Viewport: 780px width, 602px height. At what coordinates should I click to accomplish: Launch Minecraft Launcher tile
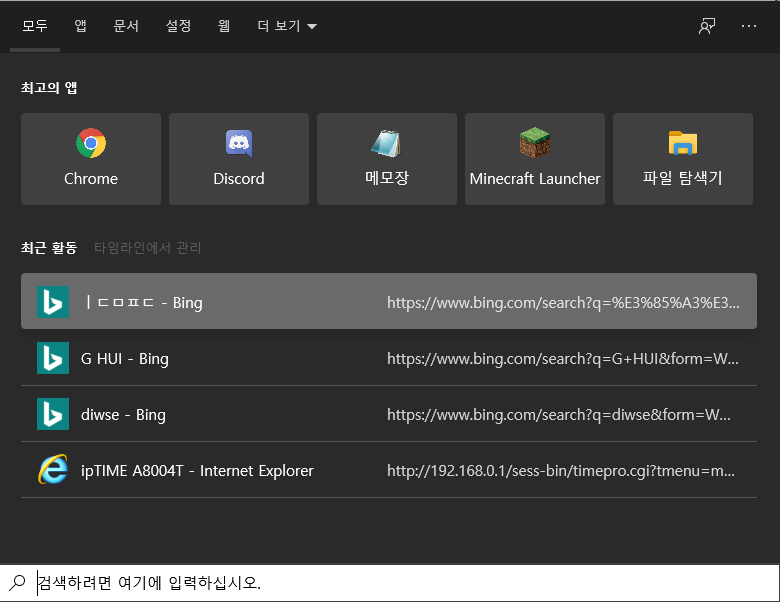coord(535,159)
